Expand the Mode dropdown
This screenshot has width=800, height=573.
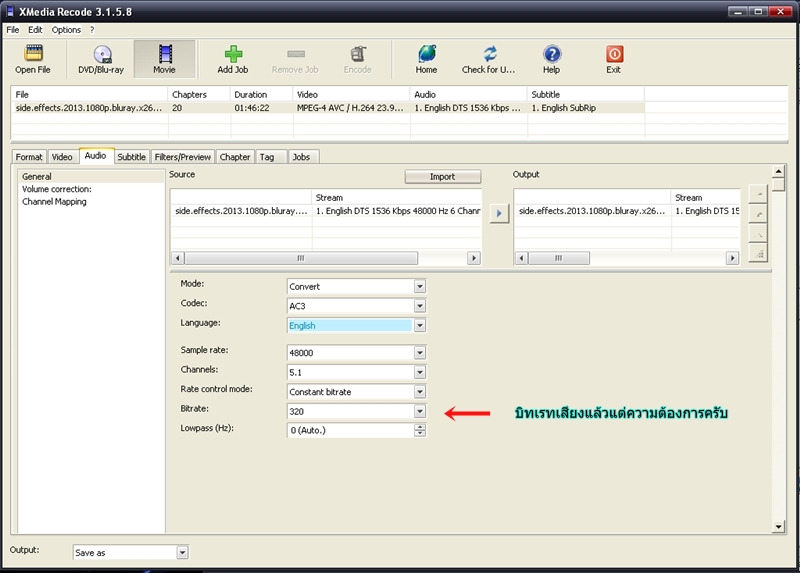(x=420, y=287)
